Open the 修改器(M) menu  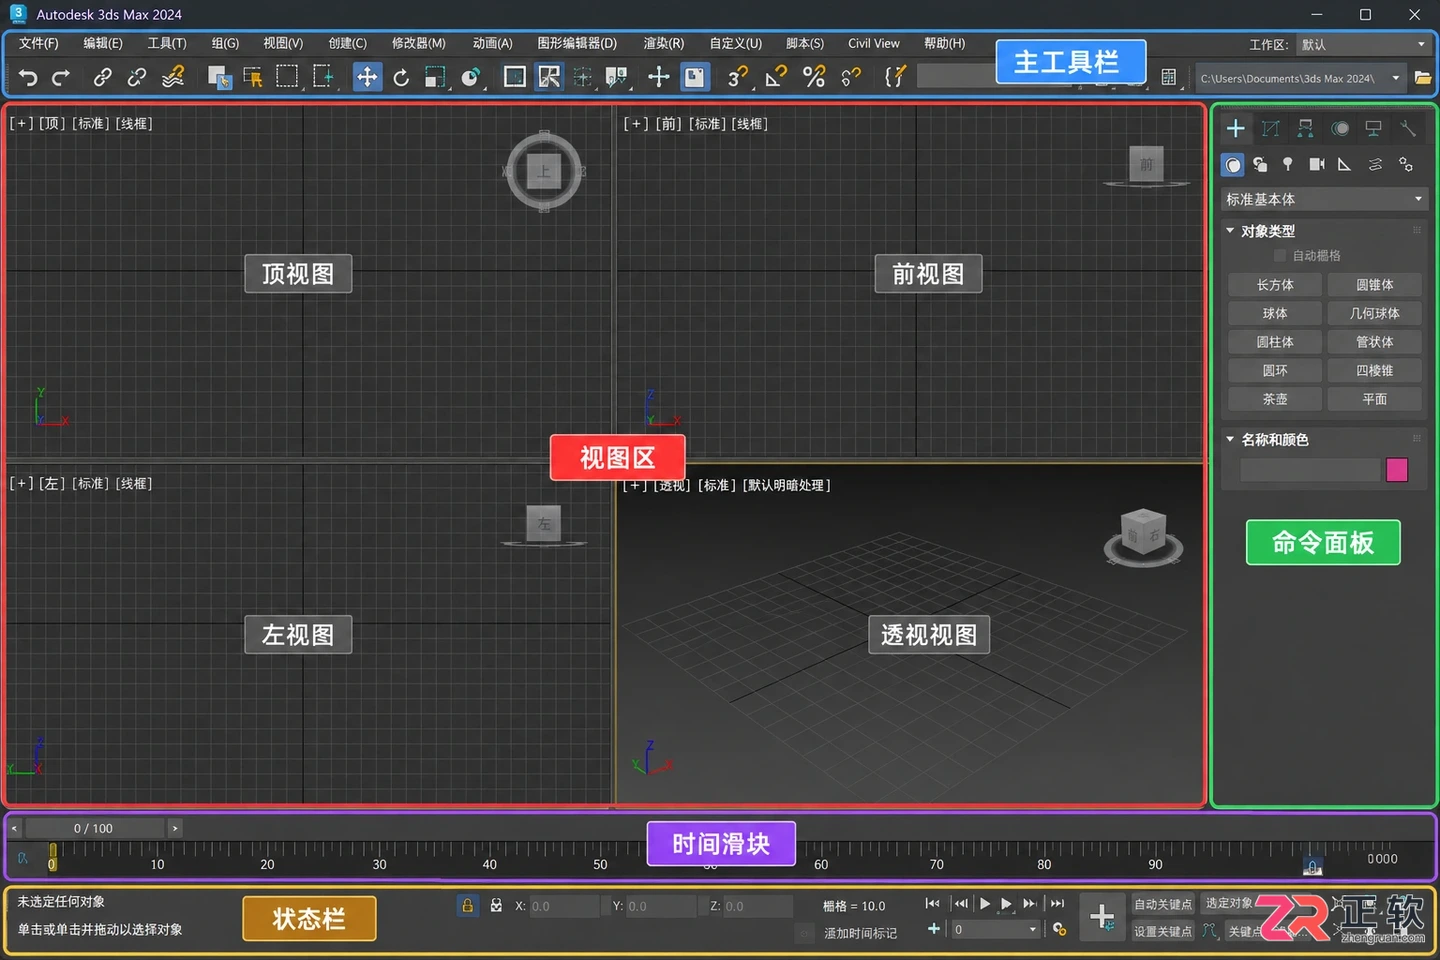coord(419,43)
